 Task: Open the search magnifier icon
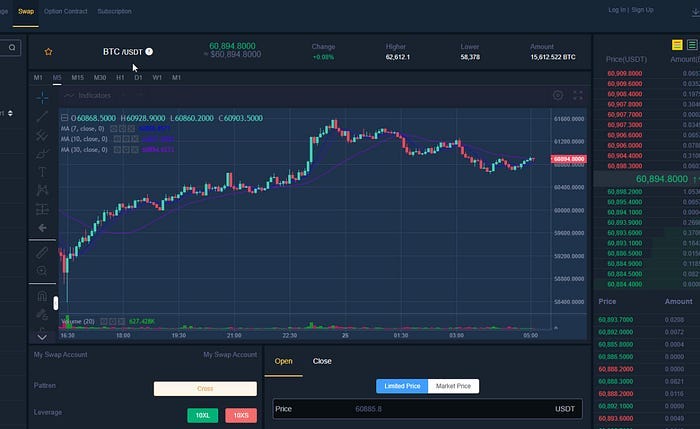[12, 47]
